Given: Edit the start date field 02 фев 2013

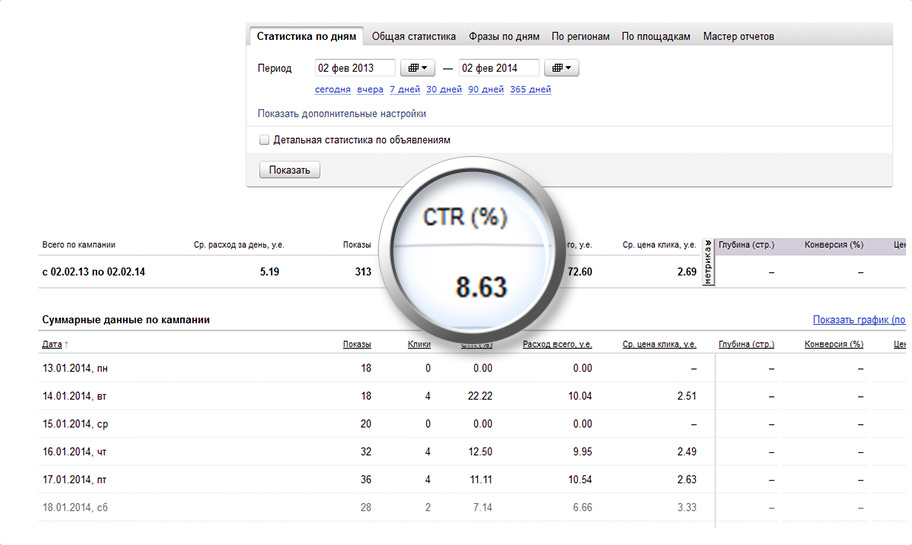Looking at the screenshot, I should pos(355,68).
